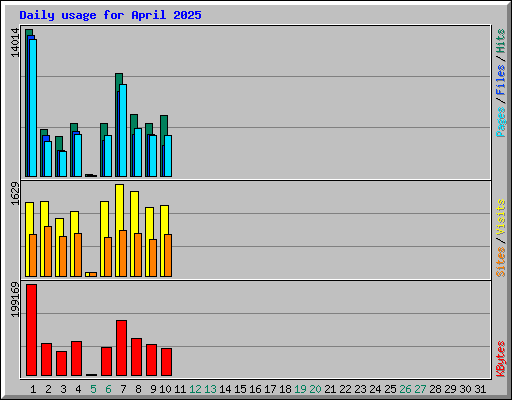The height and width of the screenshot is (400, 512).
Task: Click day 21 on the x-axis
Action: pos(330,389)
